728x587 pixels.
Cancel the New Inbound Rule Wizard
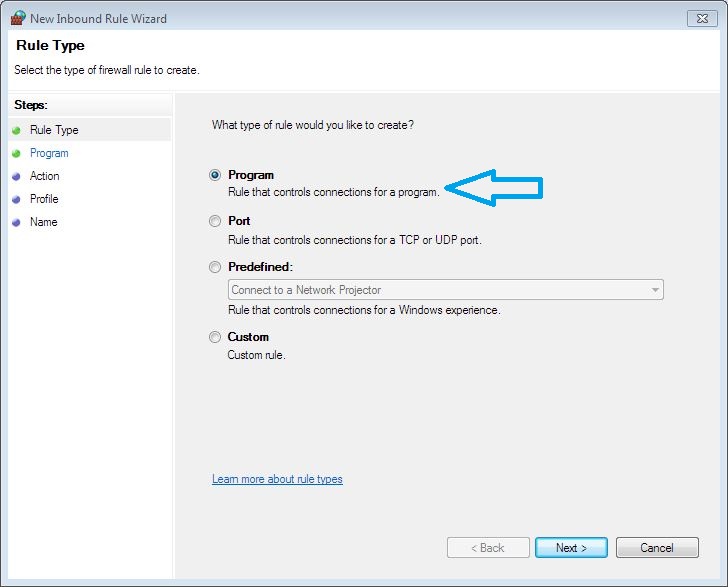(657, 548)
